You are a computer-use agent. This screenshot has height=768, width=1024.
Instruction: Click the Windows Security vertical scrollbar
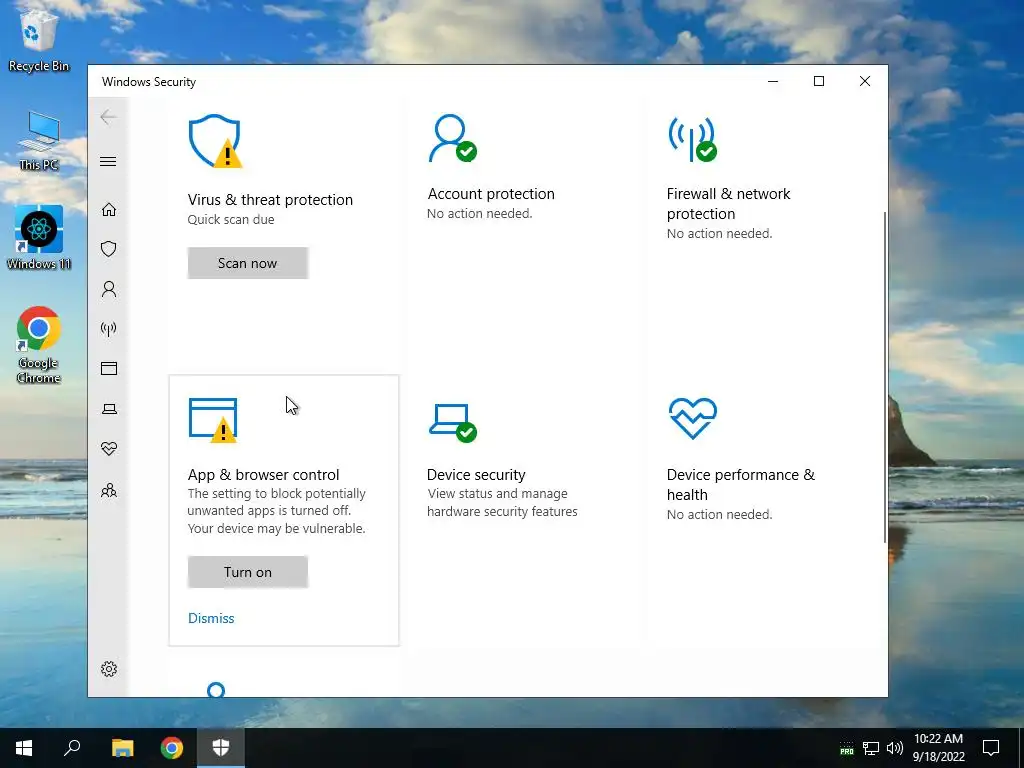(x=885, y=377)
